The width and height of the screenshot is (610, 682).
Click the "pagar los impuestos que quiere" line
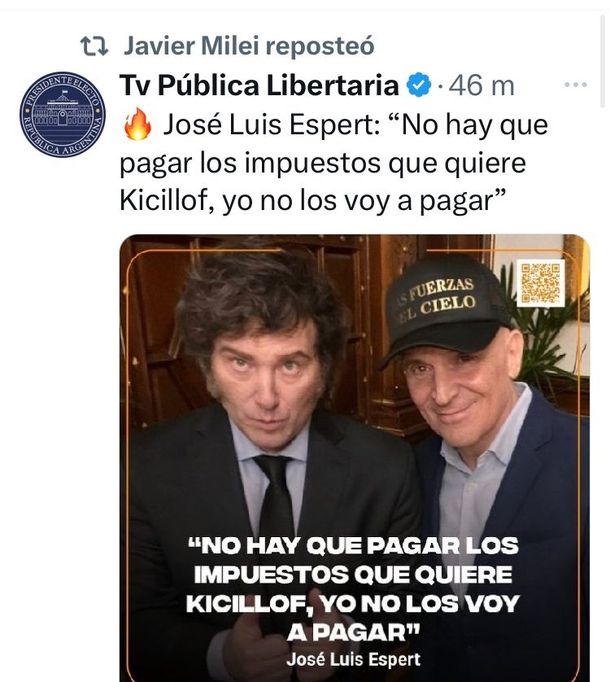323,163
